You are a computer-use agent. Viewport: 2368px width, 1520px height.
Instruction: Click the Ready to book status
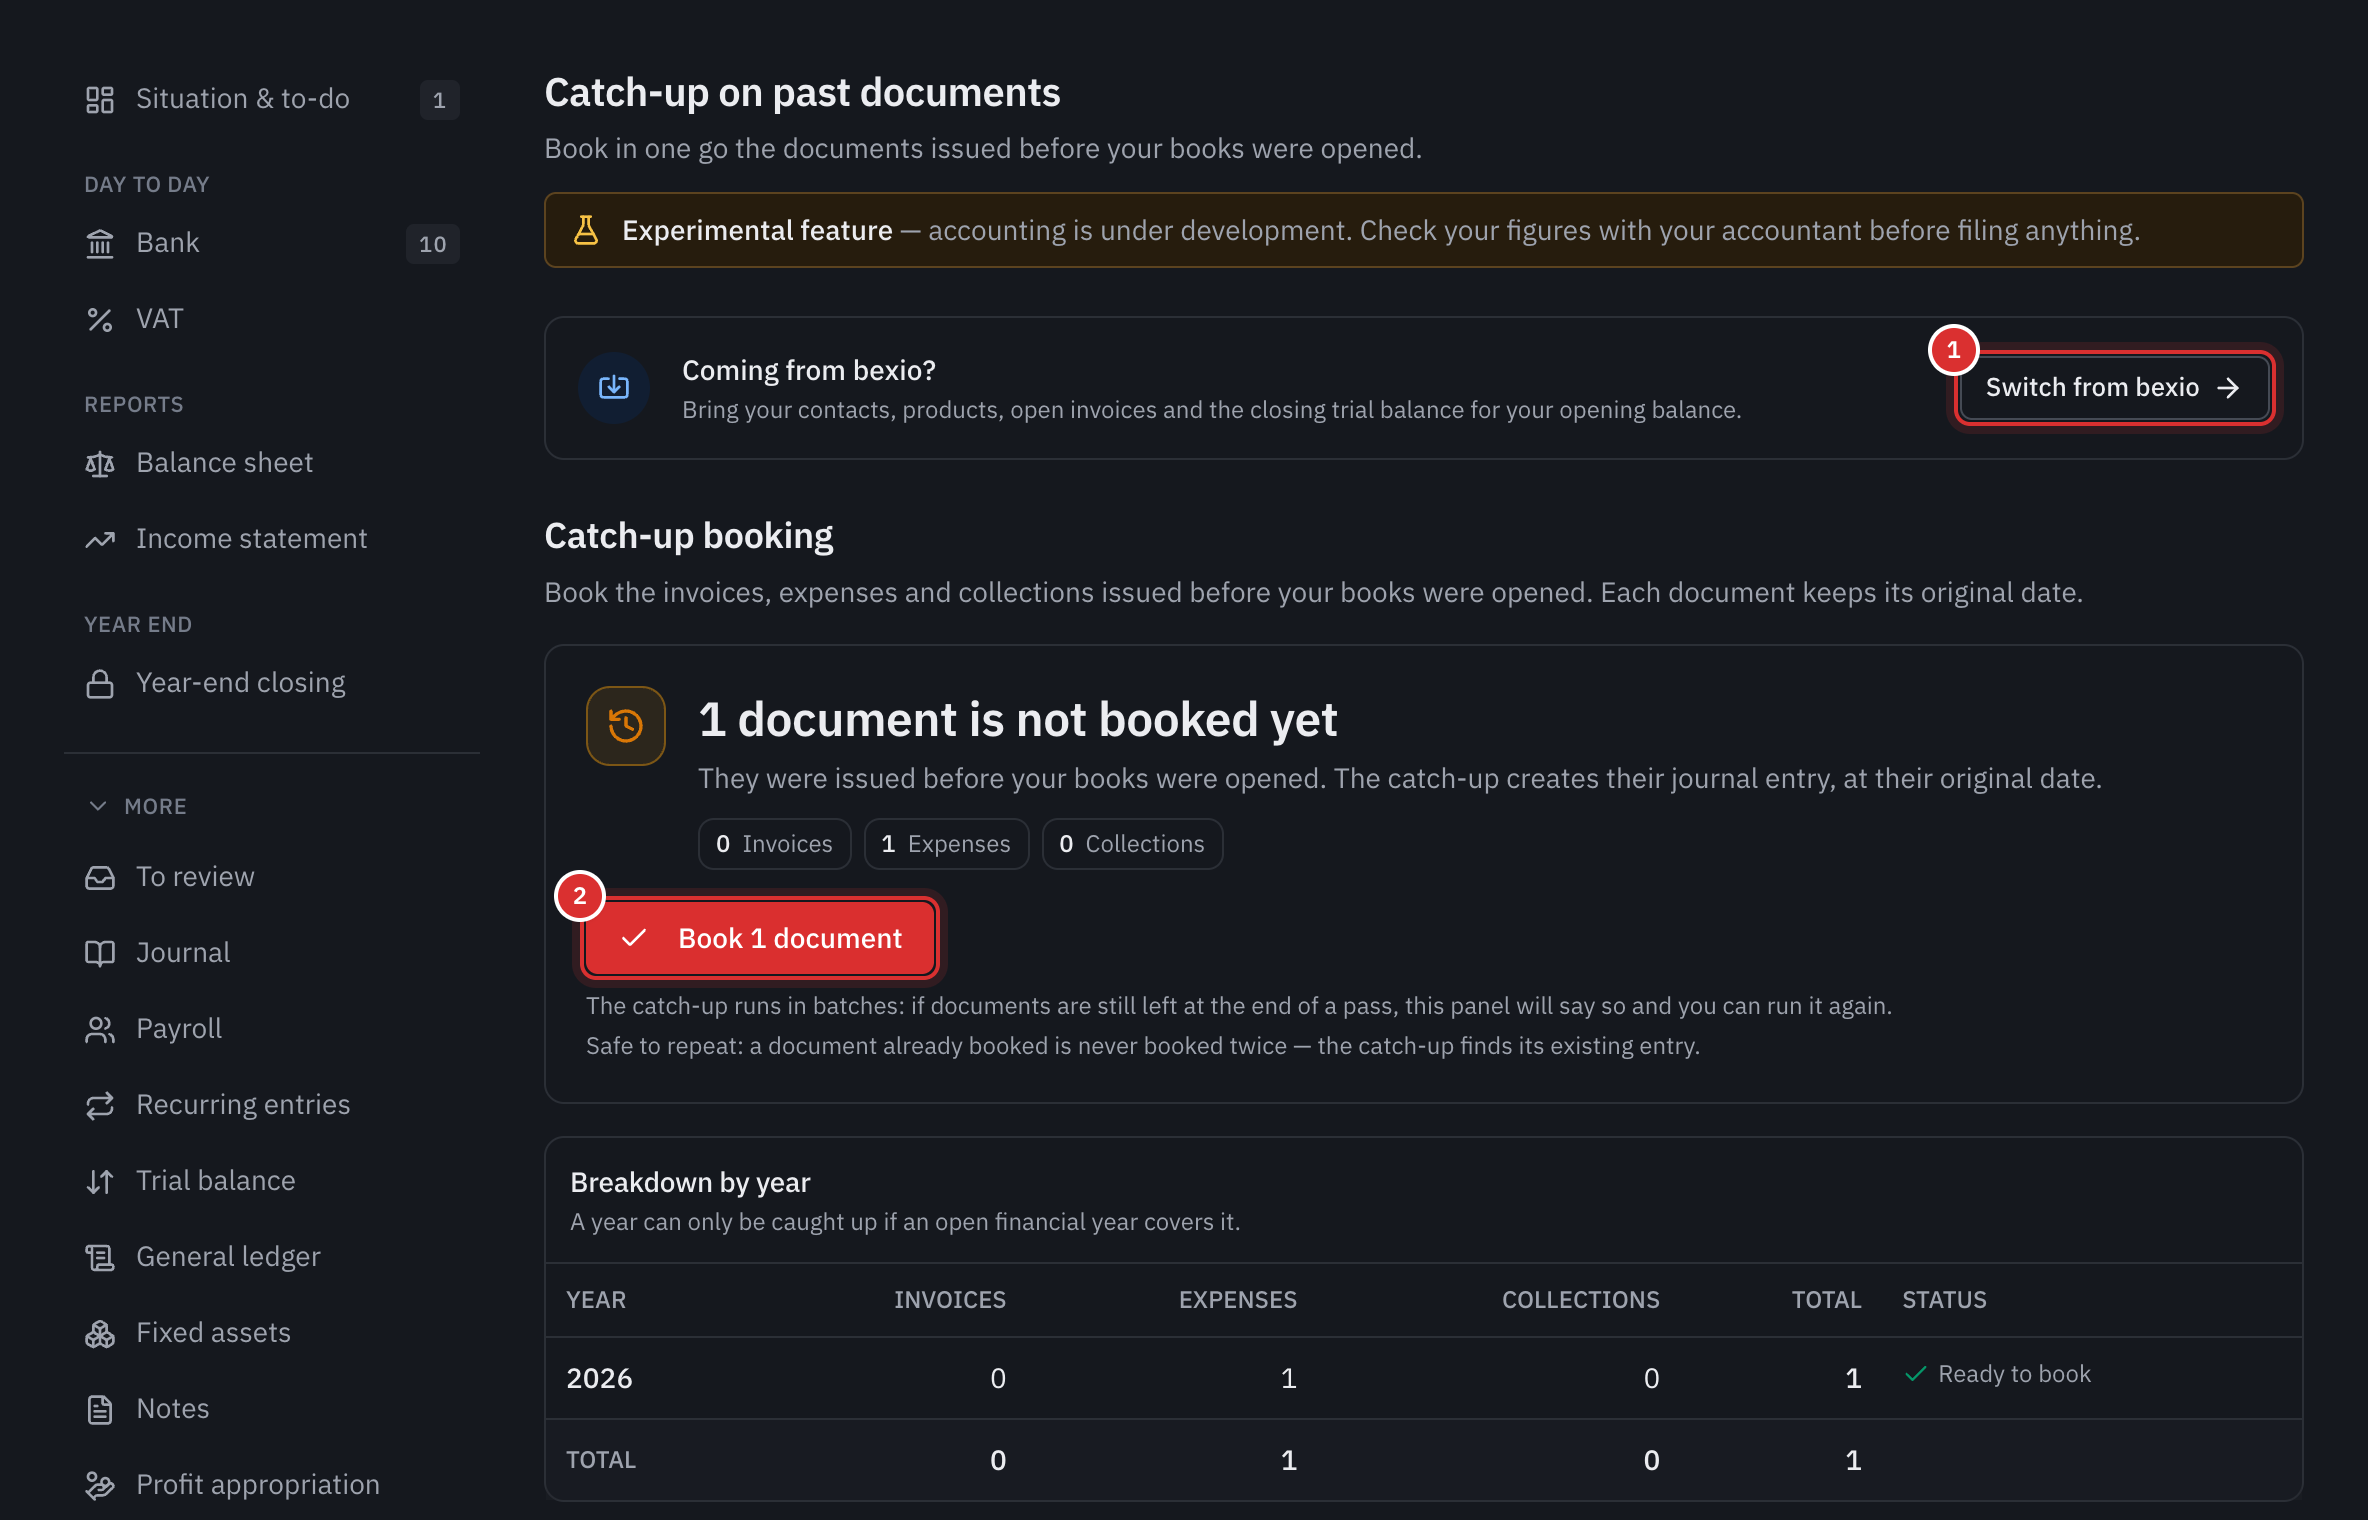(x=1998, y=1374)
